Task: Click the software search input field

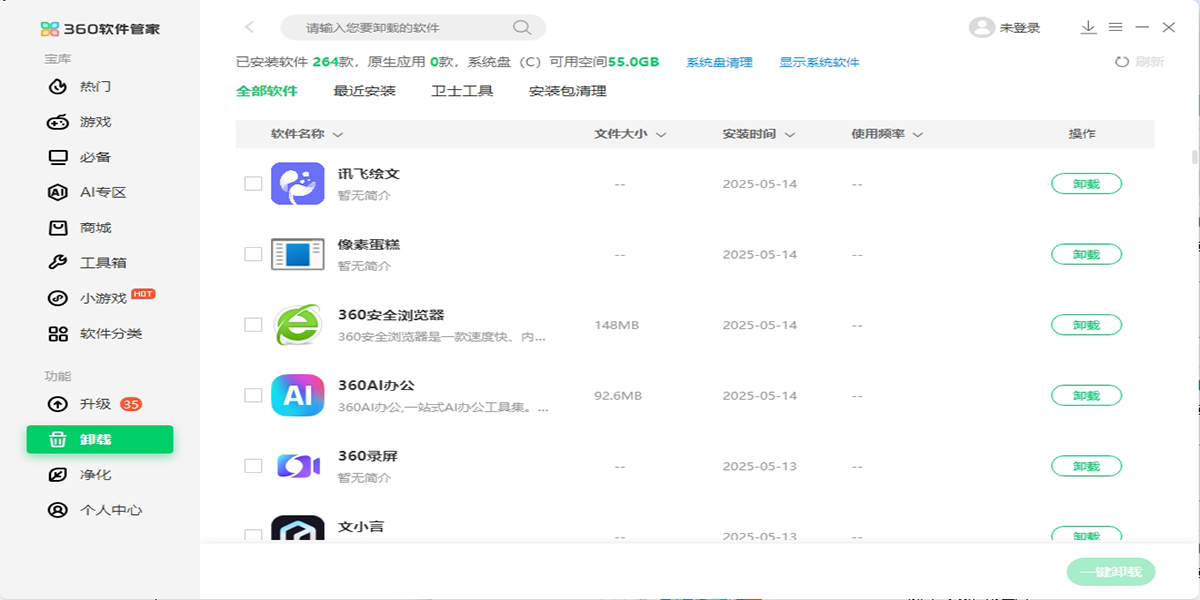Action: tap(400, 27)
